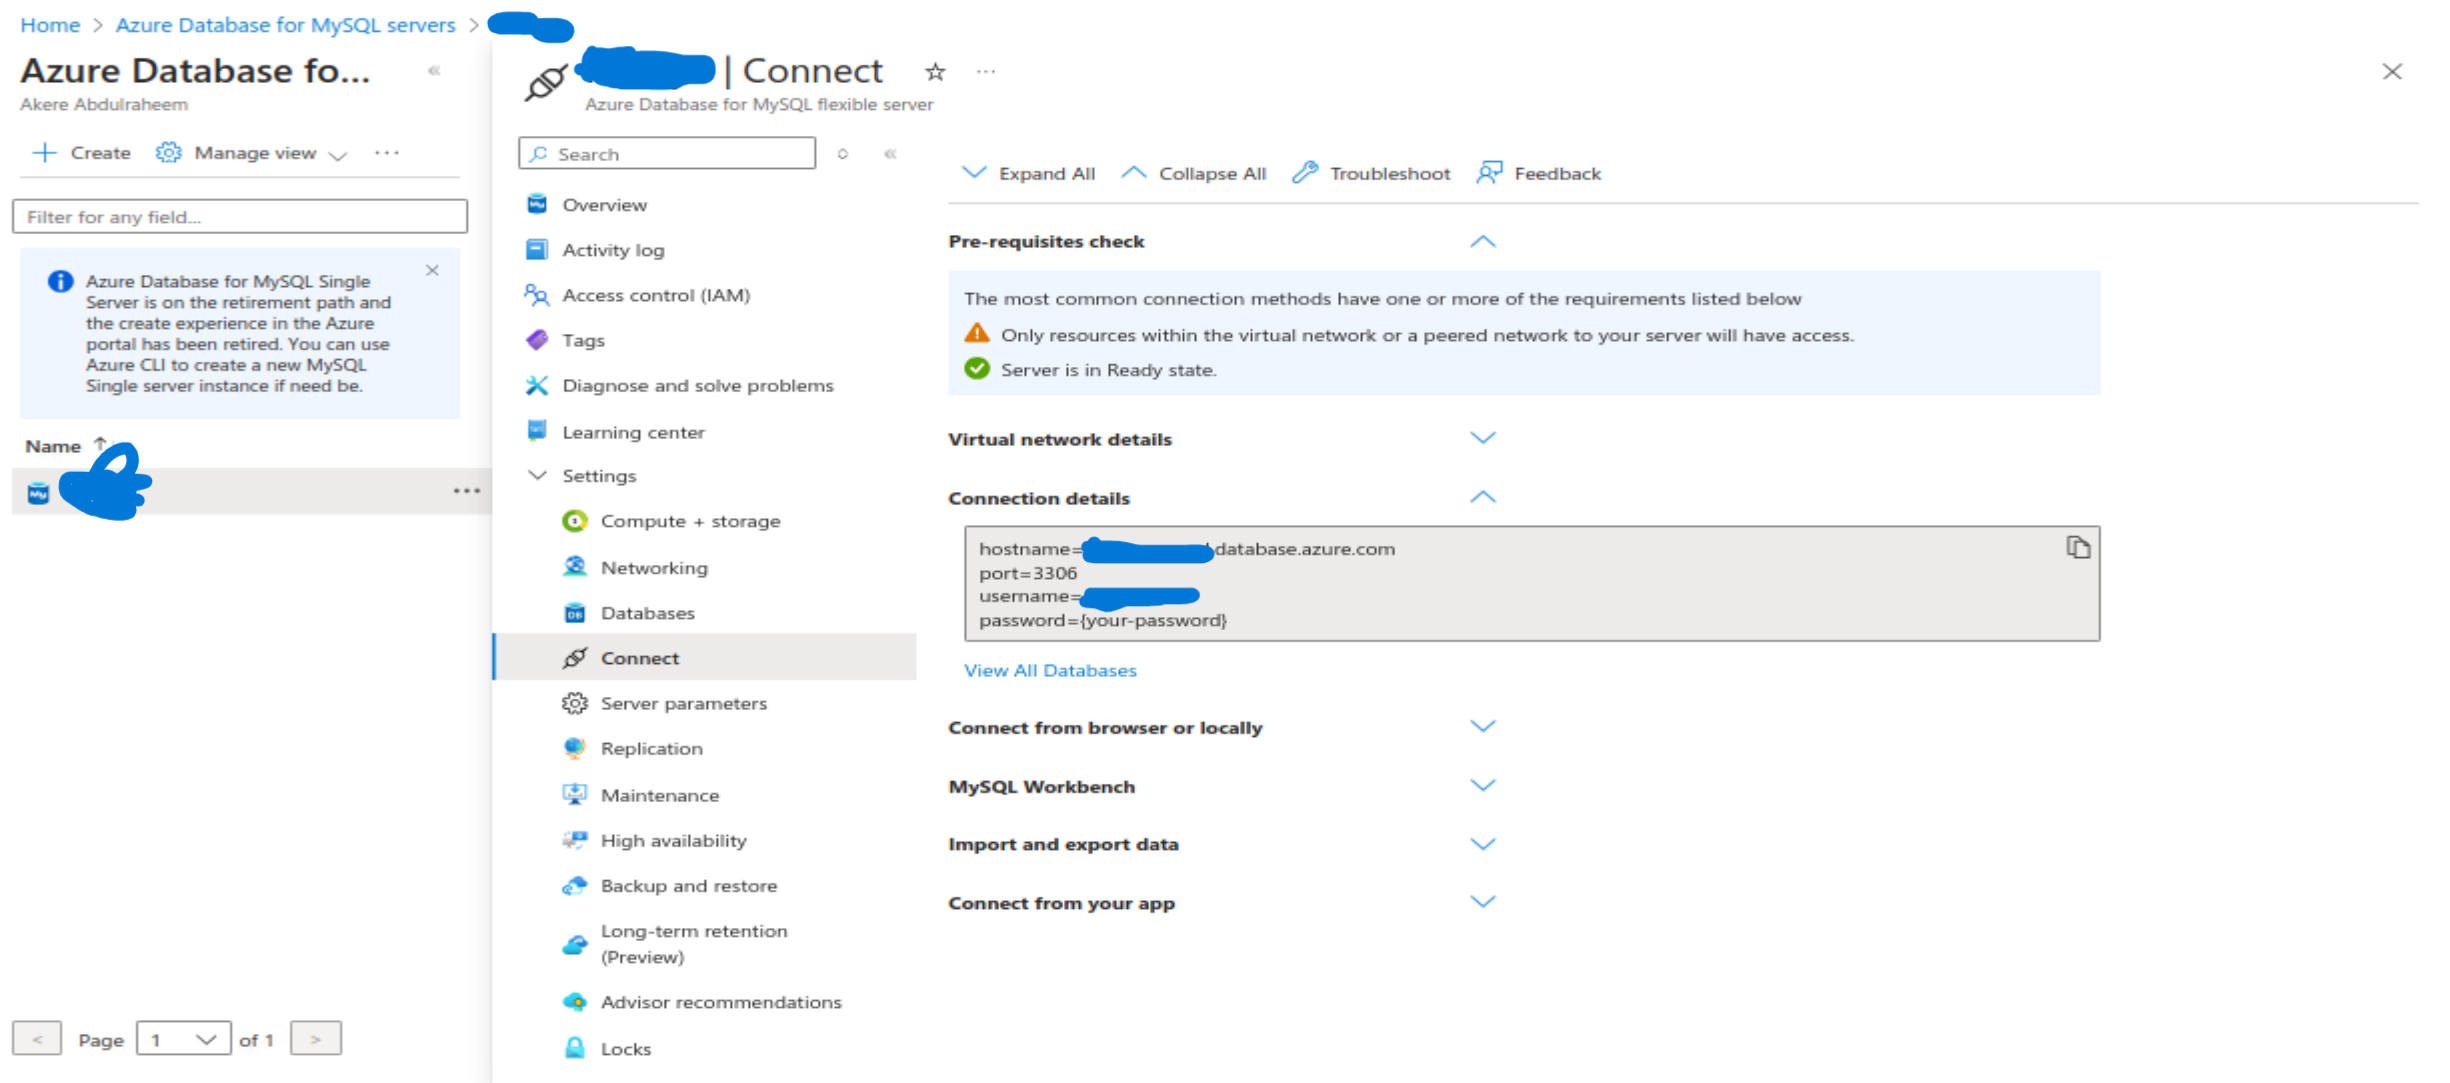Favorite this page with the star icon

pyautogui.click(x=935, y=72)
